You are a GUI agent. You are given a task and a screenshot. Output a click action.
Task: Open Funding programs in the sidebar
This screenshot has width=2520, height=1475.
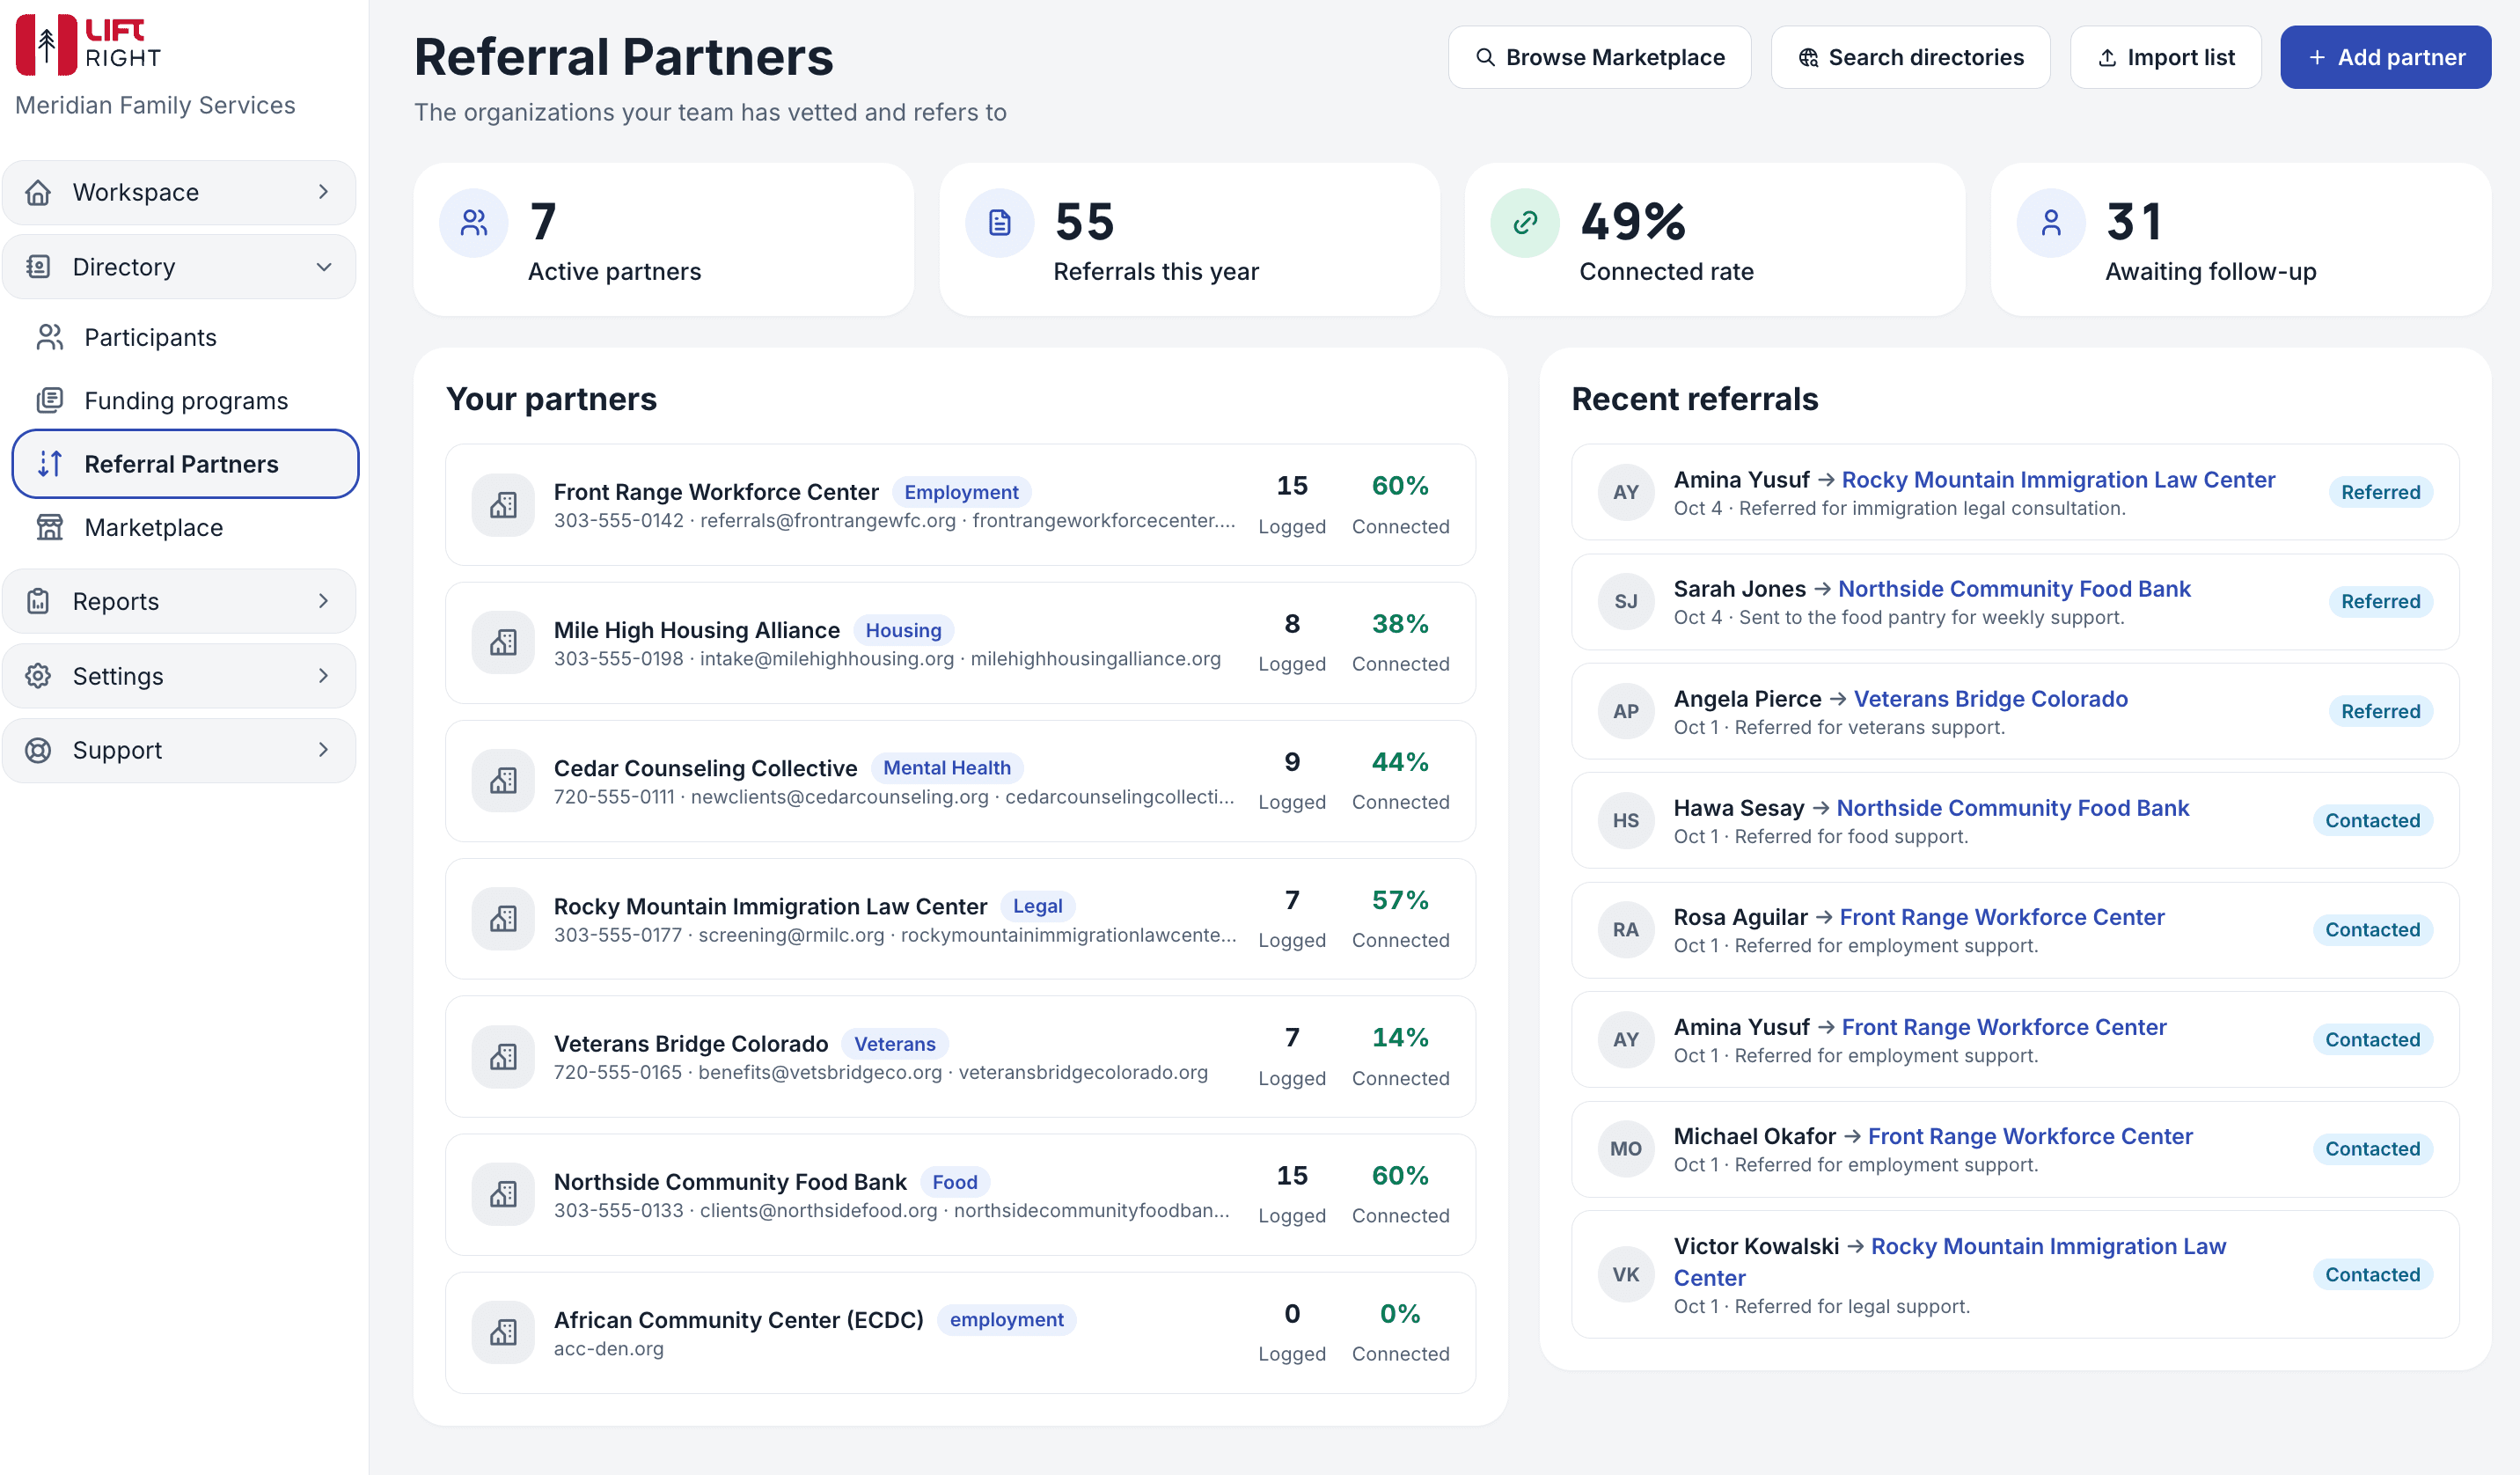(185, 400)
